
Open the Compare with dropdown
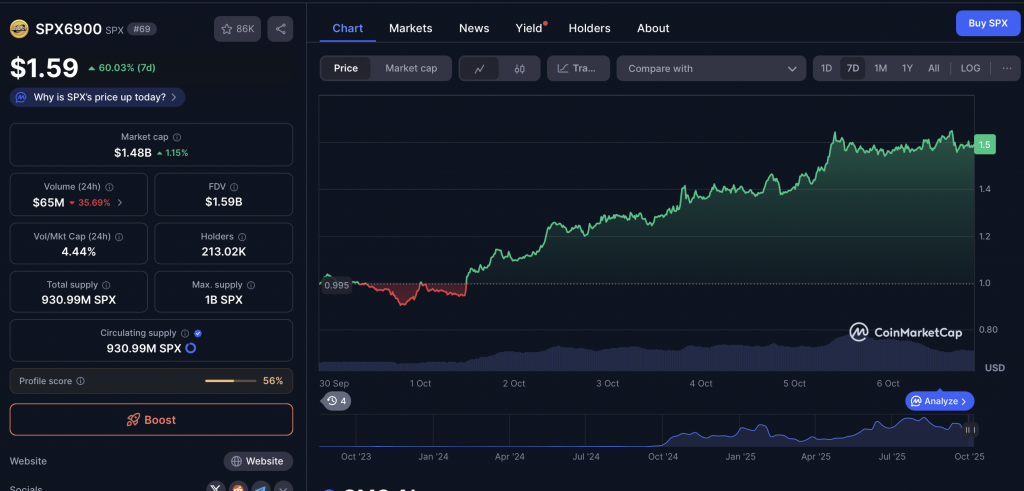click(711, 69)
